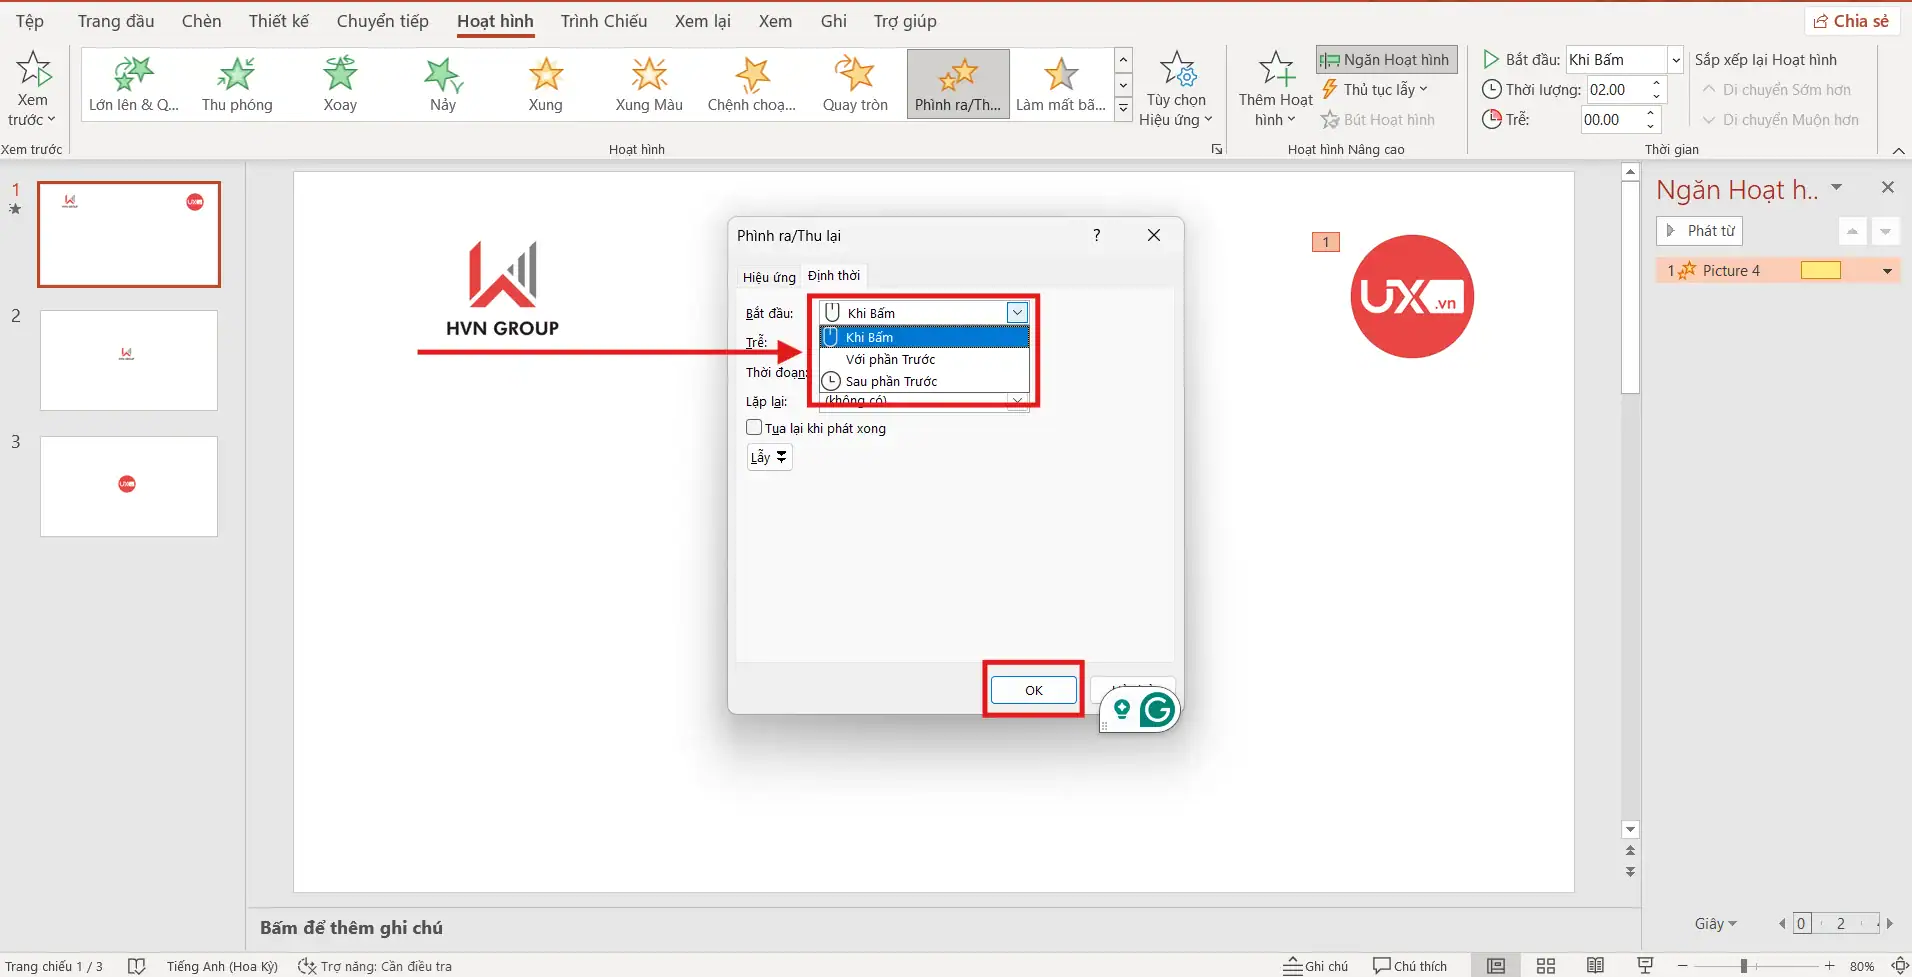Viewport: 1912px width, 977px height.
Task: Expand the animation gallery more button
Action: click(1124, 107)
